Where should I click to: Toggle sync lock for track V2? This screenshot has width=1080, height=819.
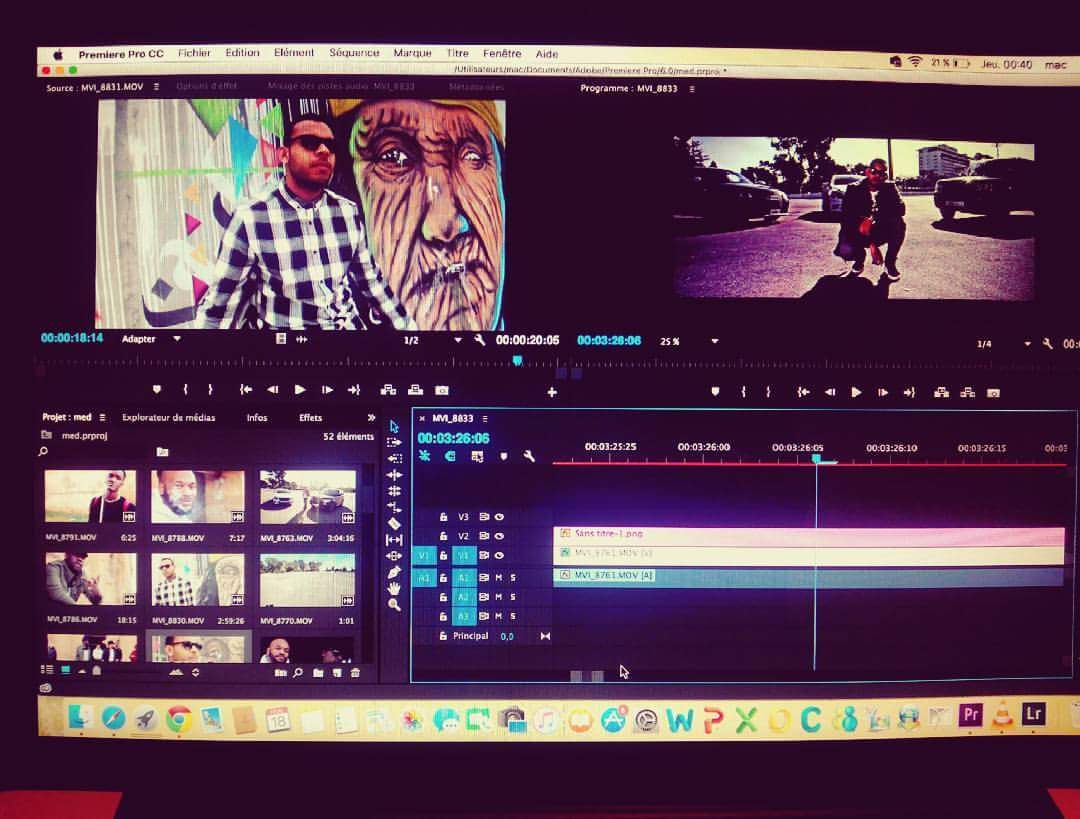click(484, 536)
